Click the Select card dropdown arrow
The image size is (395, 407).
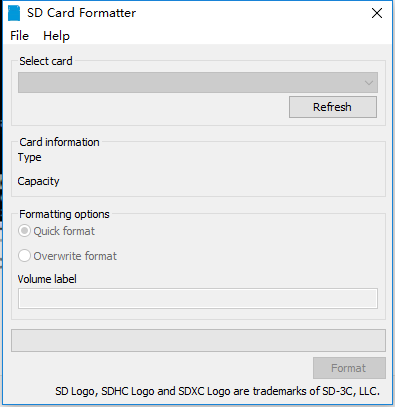pyautogui.click(x=368, y=82)
